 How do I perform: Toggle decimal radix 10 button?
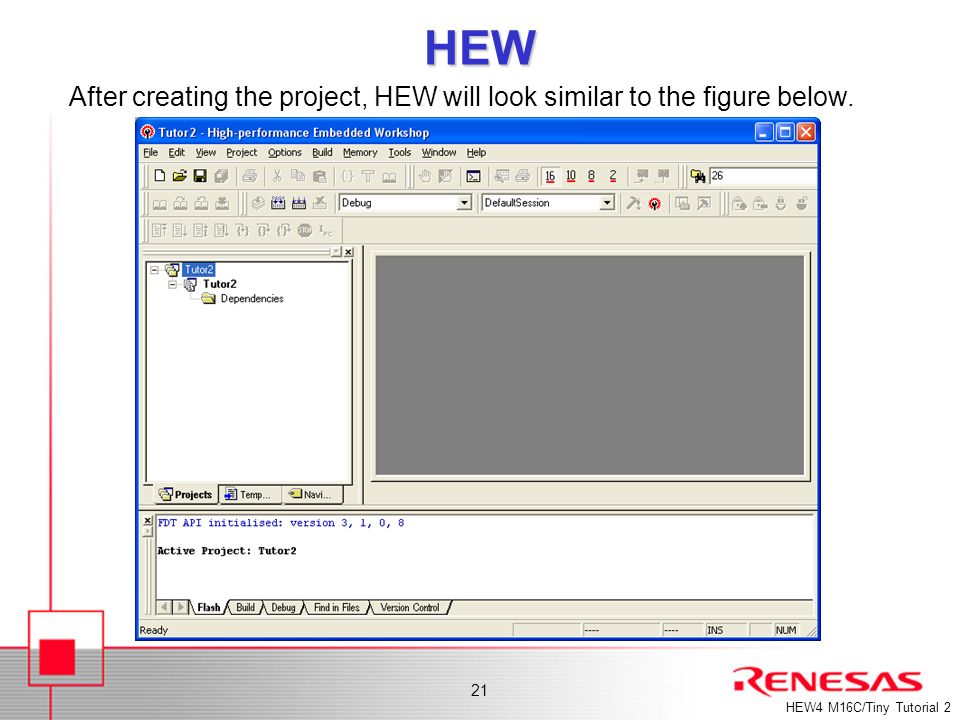[x=571, y=176]
